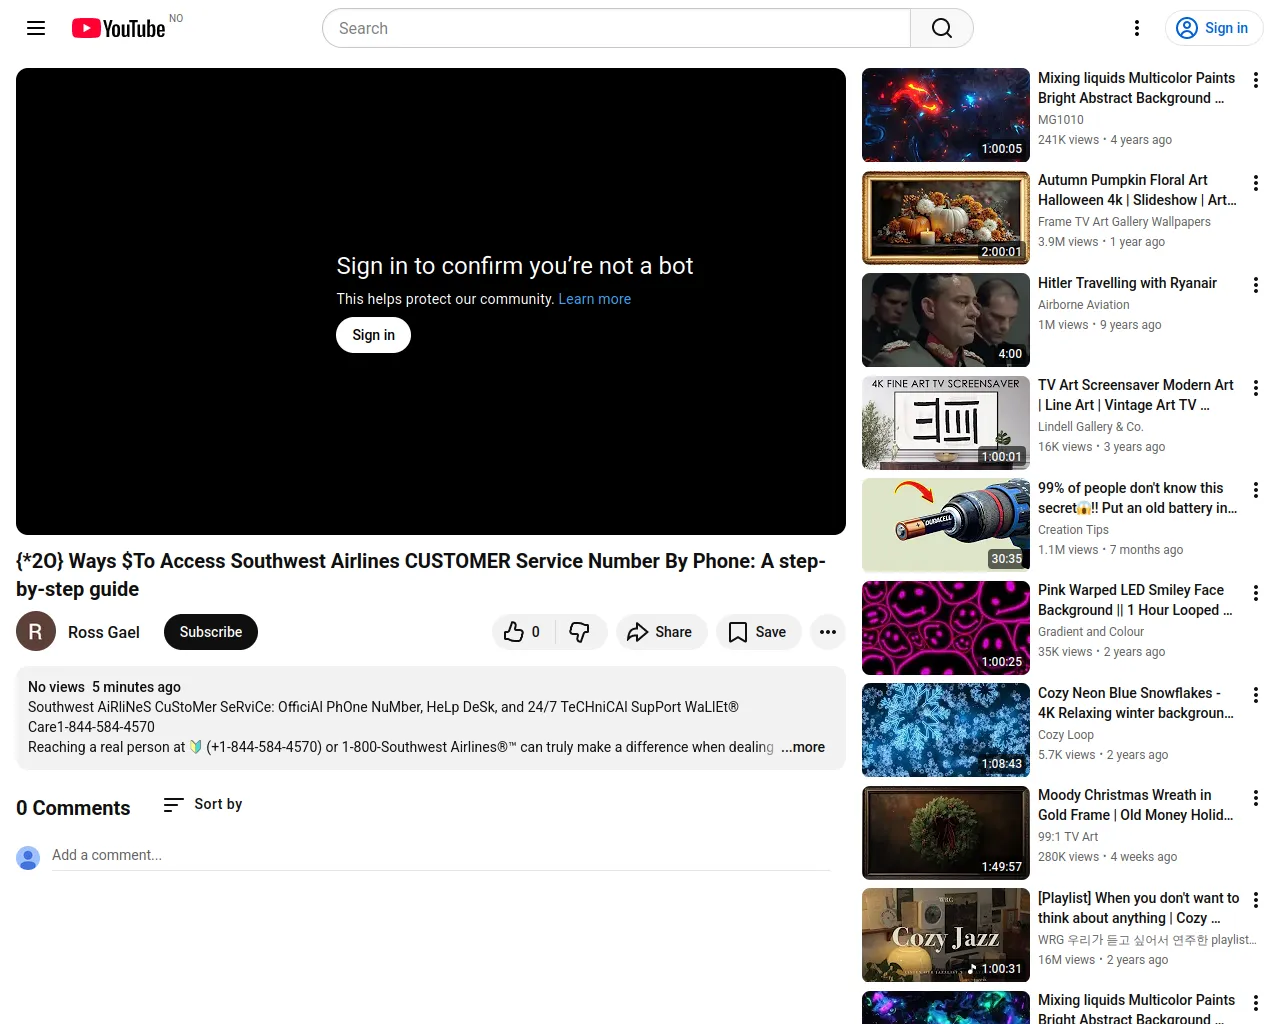Image resolution: width=1280 pixels, height=1024 pixels.
Task: Play the Moody Christmas Wreath thumbnail
Action: click(946, 833)
